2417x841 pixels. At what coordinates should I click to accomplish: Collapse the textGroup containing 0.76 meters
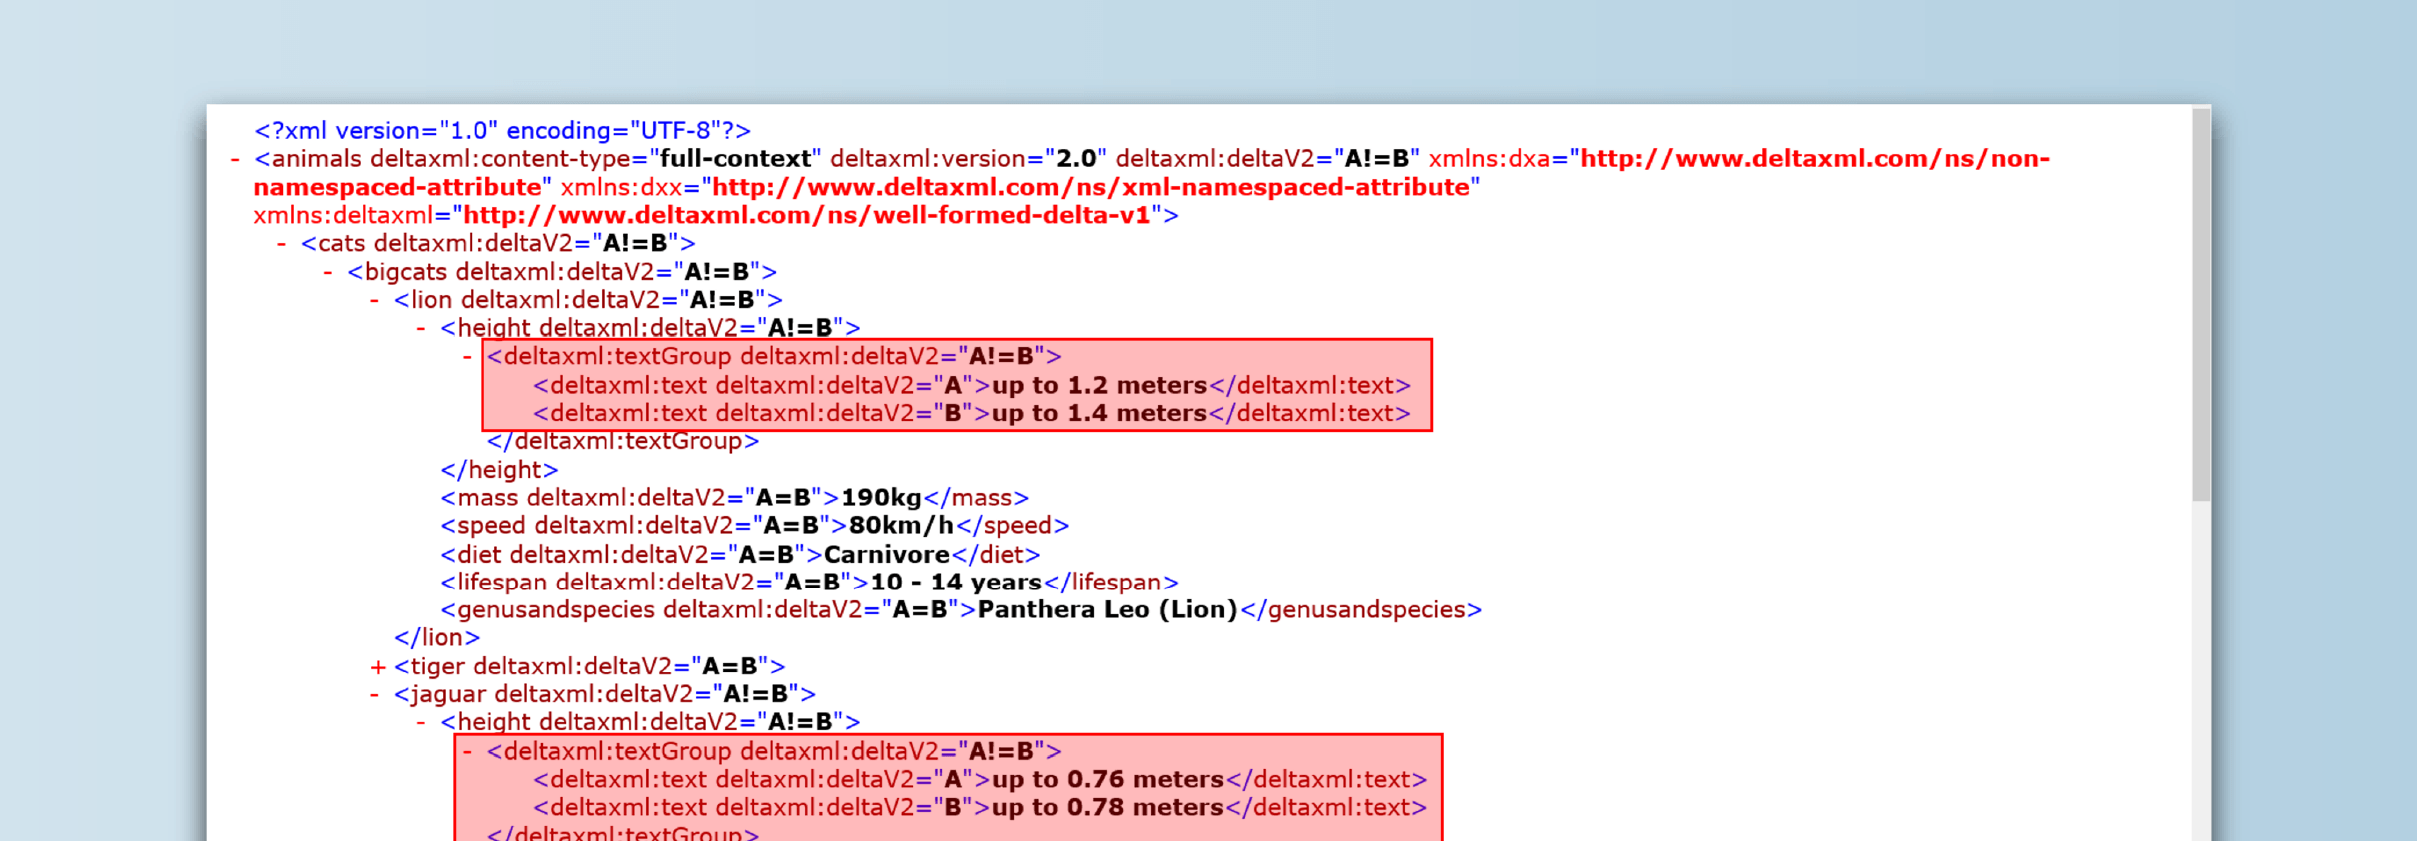[x=467, y=751]
